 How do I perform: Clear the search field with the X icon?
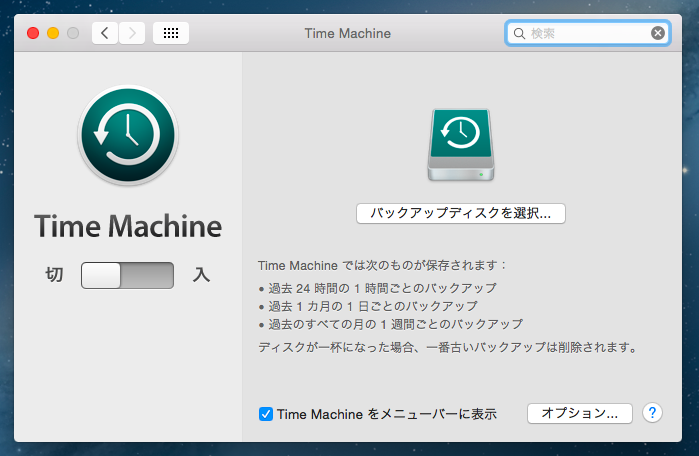[x=658, y=33]
